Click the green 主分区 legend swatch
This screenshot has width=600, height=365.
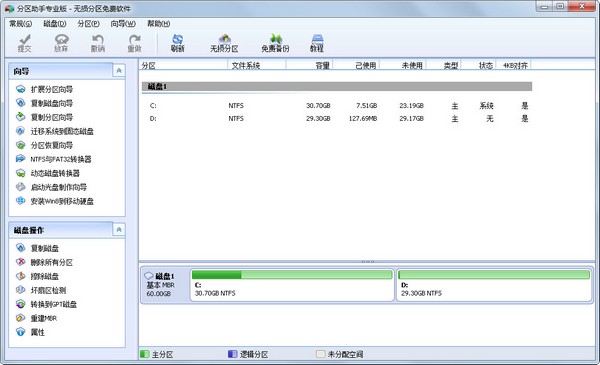145,354
